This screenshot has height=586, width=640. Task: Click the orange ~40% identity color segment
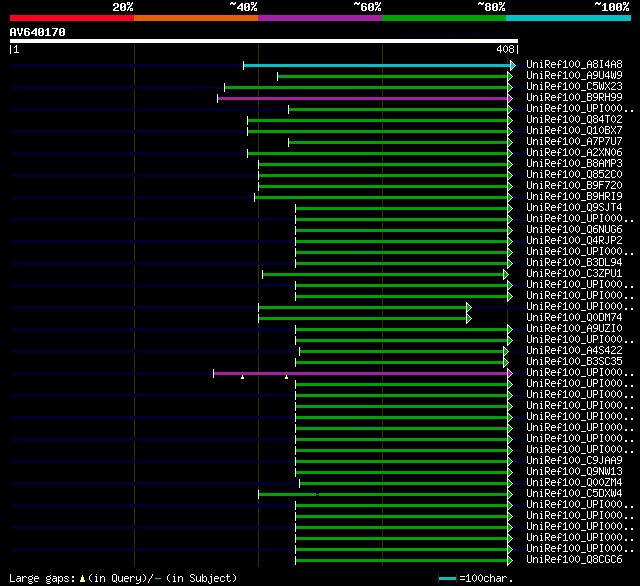point(196,18)
